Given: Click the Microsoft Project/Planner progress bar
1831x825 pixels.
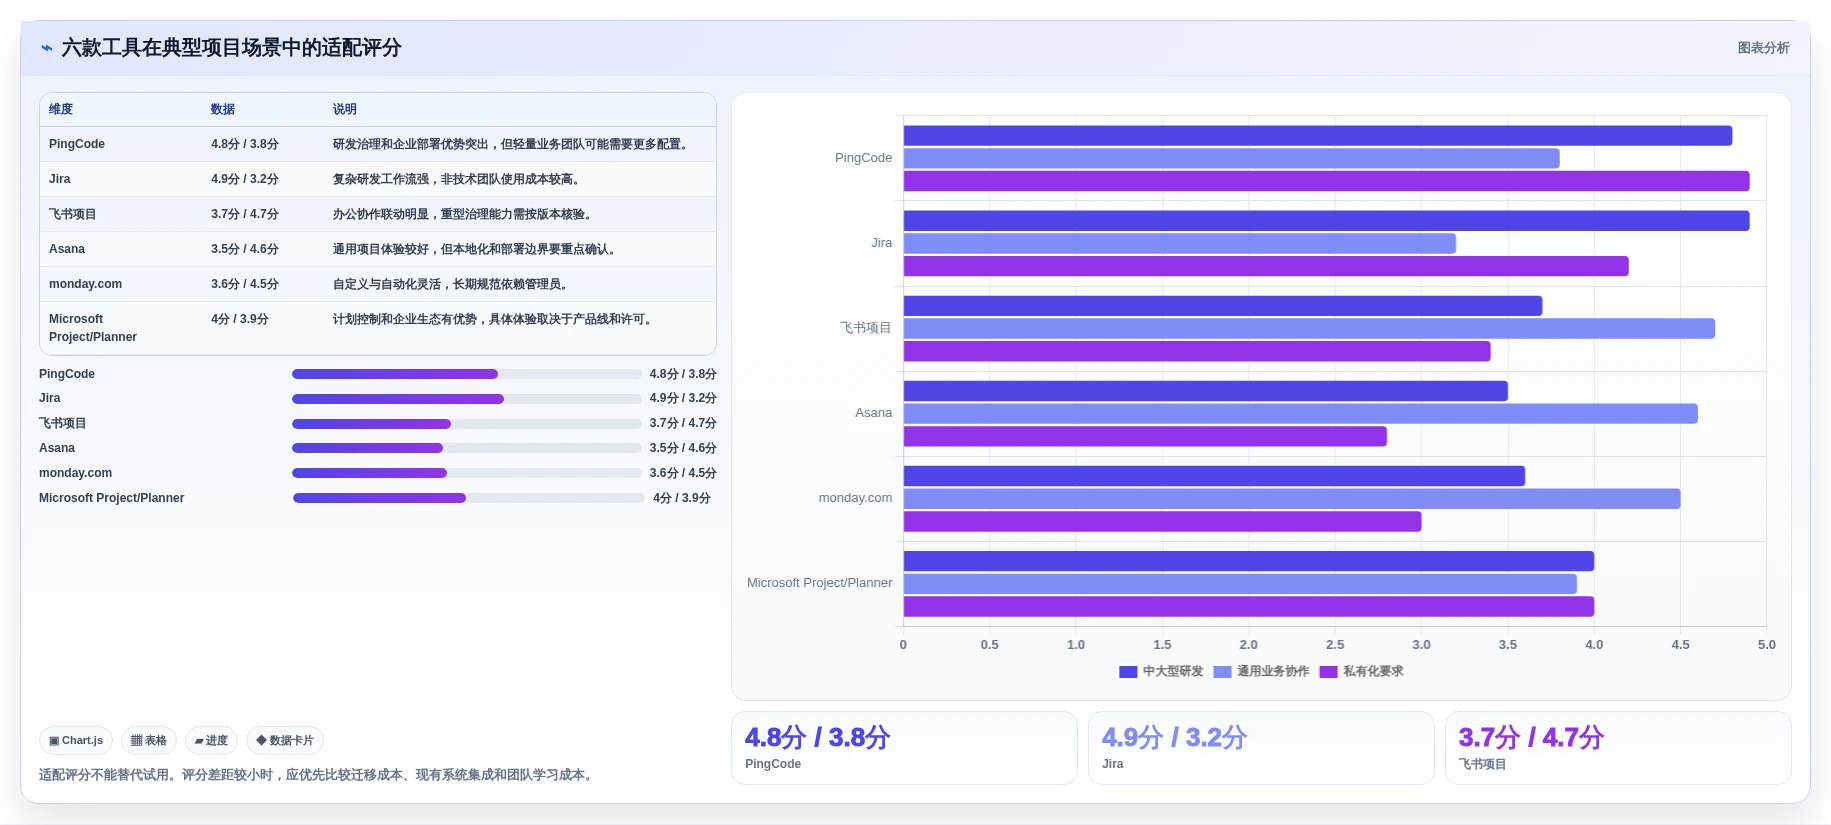Looking at the screenshot, I should (468, 498).
